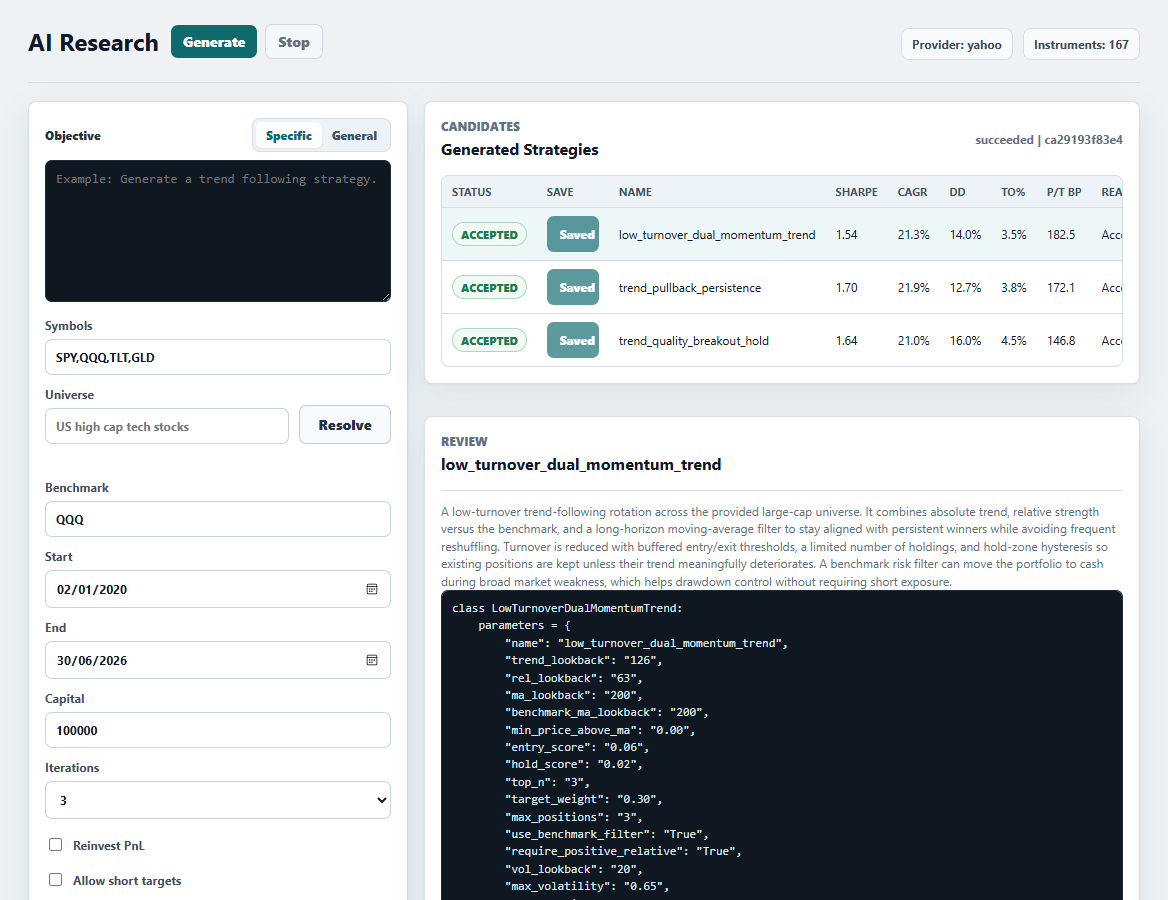The width and height of the screenshot is (1168, 900).
Task: Click the Capital input field
Action: (218, 730)
